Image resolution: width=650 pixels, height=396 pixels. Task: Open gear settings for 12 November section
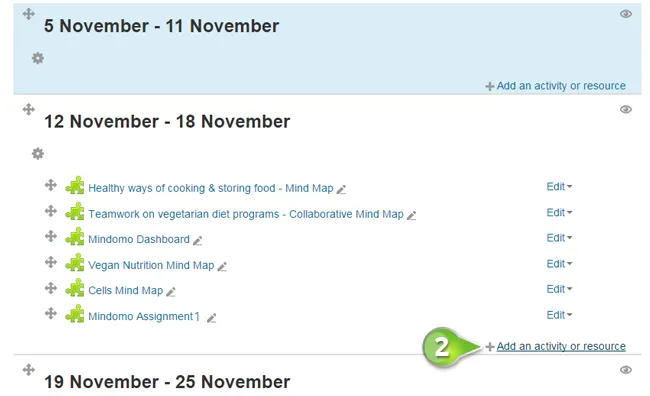point(38,154)
